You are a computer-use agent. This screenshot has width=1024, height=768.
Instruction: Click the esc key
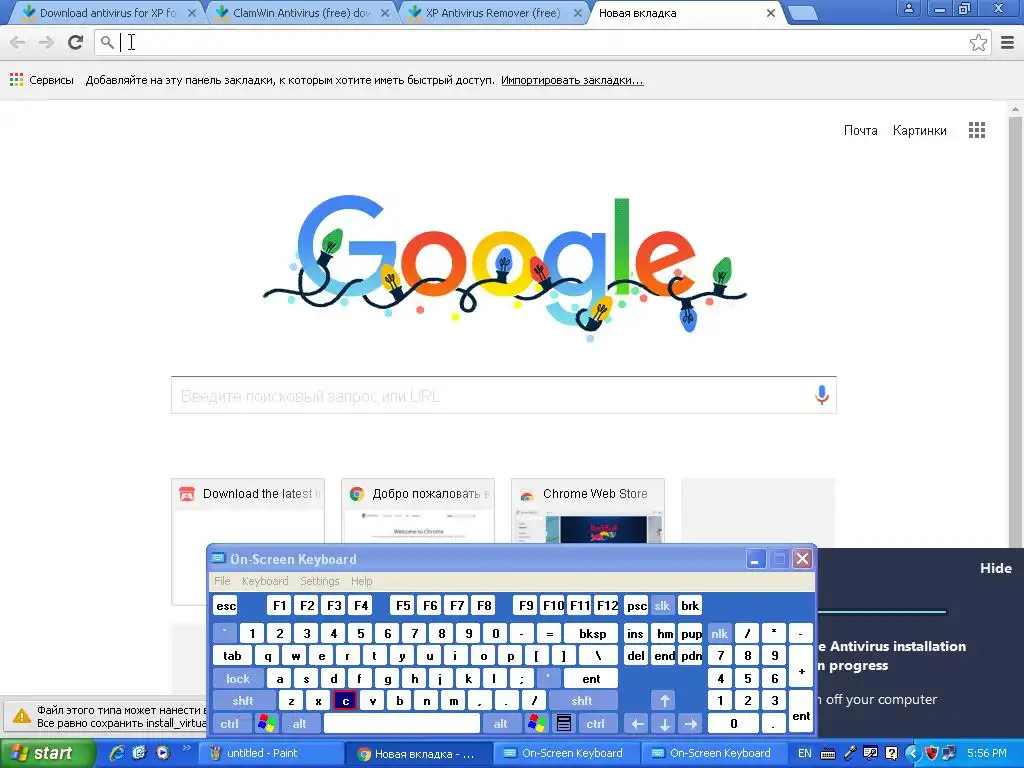tap(226, 605)
